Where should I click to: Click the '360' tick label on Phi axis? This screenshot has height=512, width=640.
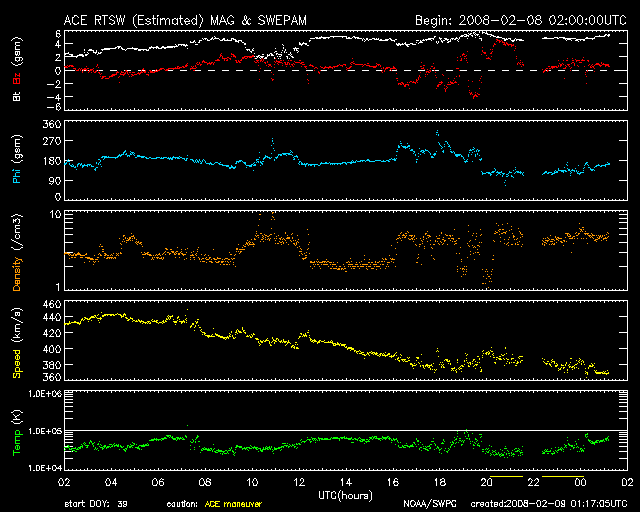coord(52,124)
